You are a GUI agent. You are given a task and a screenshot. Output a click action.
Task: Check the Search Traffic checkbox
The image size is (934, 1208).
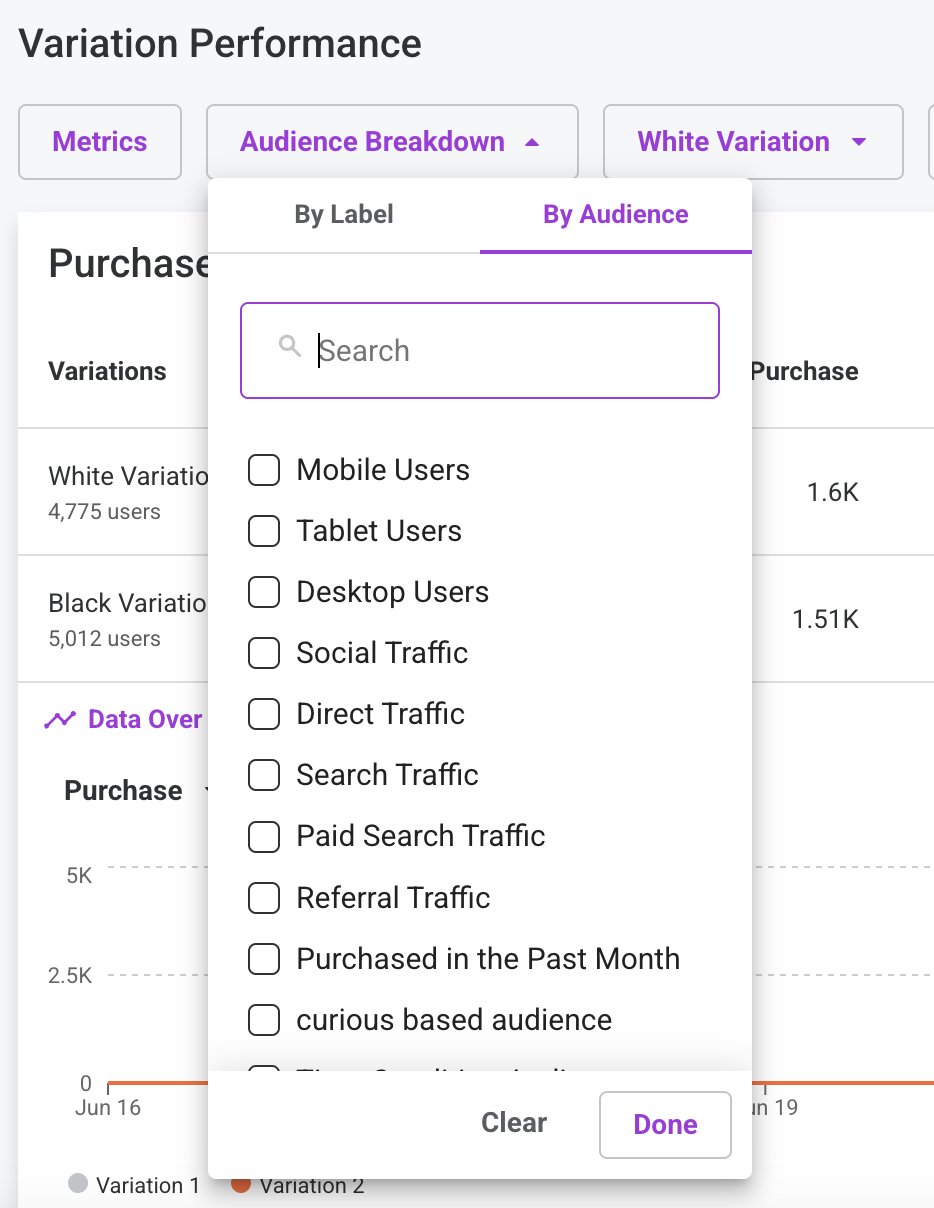pyautogui.click(x=264, y=775)
